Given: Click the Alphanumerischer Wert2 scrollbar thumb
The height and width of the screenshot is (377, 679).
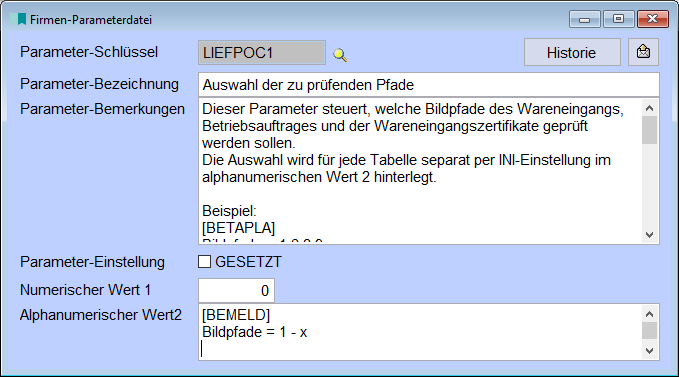Looking at the screenshot, I should coord(649,331).
